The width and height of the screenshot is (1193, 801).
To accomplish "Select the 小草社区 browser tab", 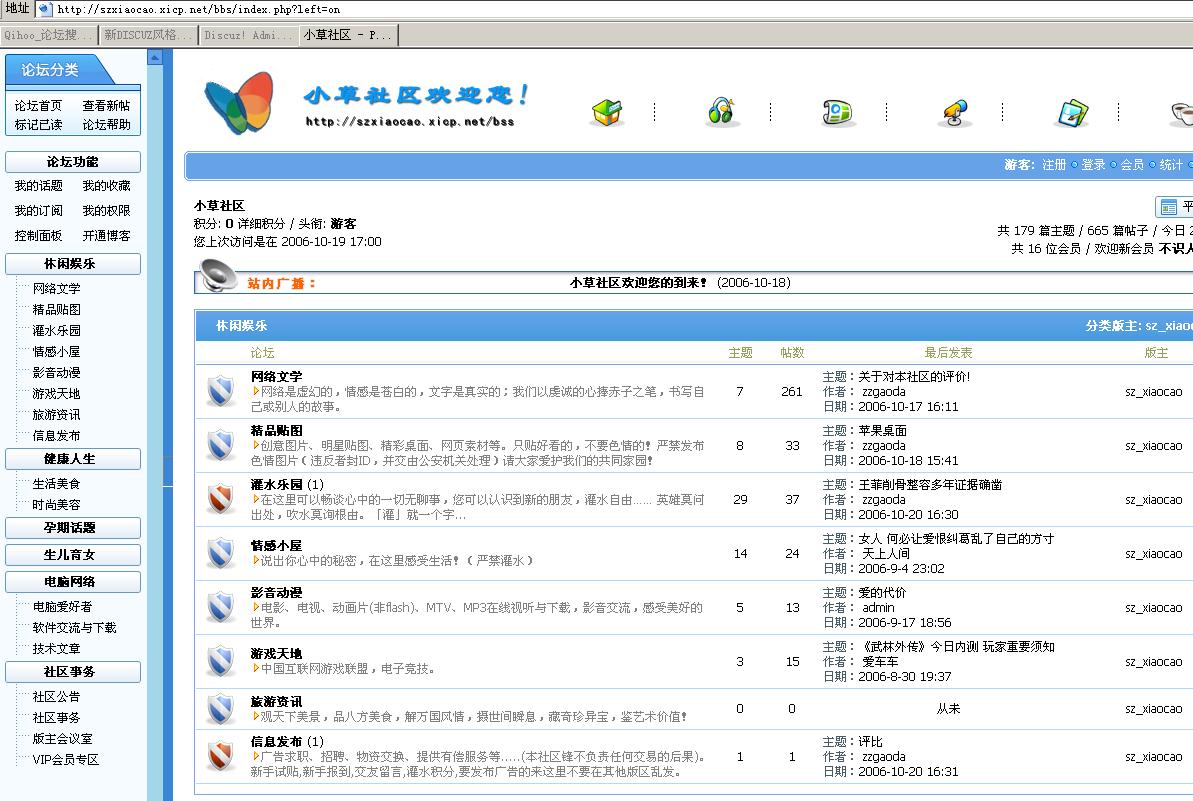I will click(348, 35).
